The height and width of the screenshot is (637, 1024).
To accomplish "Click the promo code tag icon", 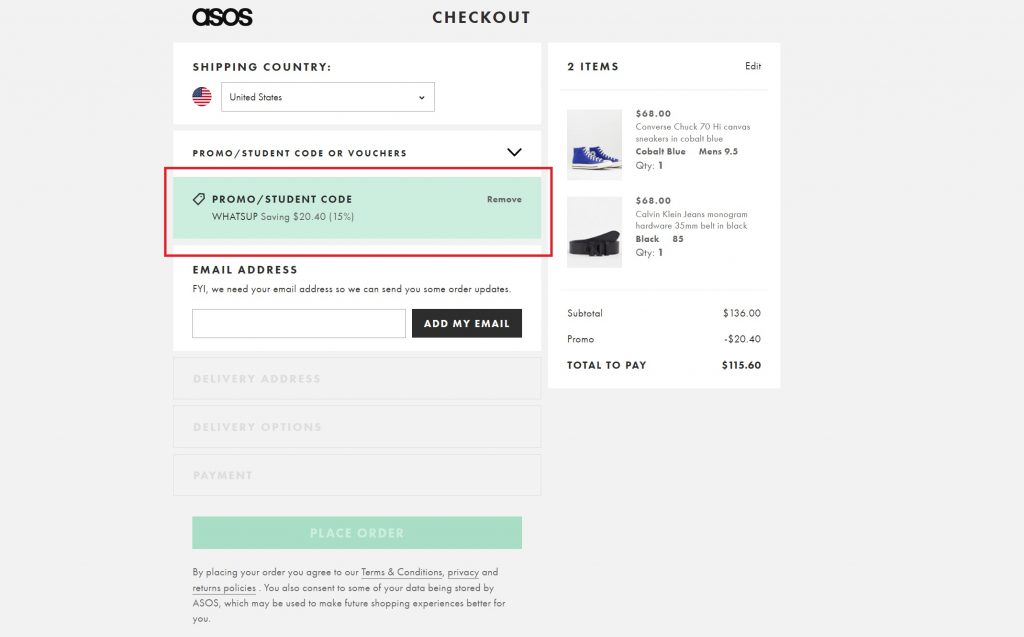I will (x=199, y=199).
